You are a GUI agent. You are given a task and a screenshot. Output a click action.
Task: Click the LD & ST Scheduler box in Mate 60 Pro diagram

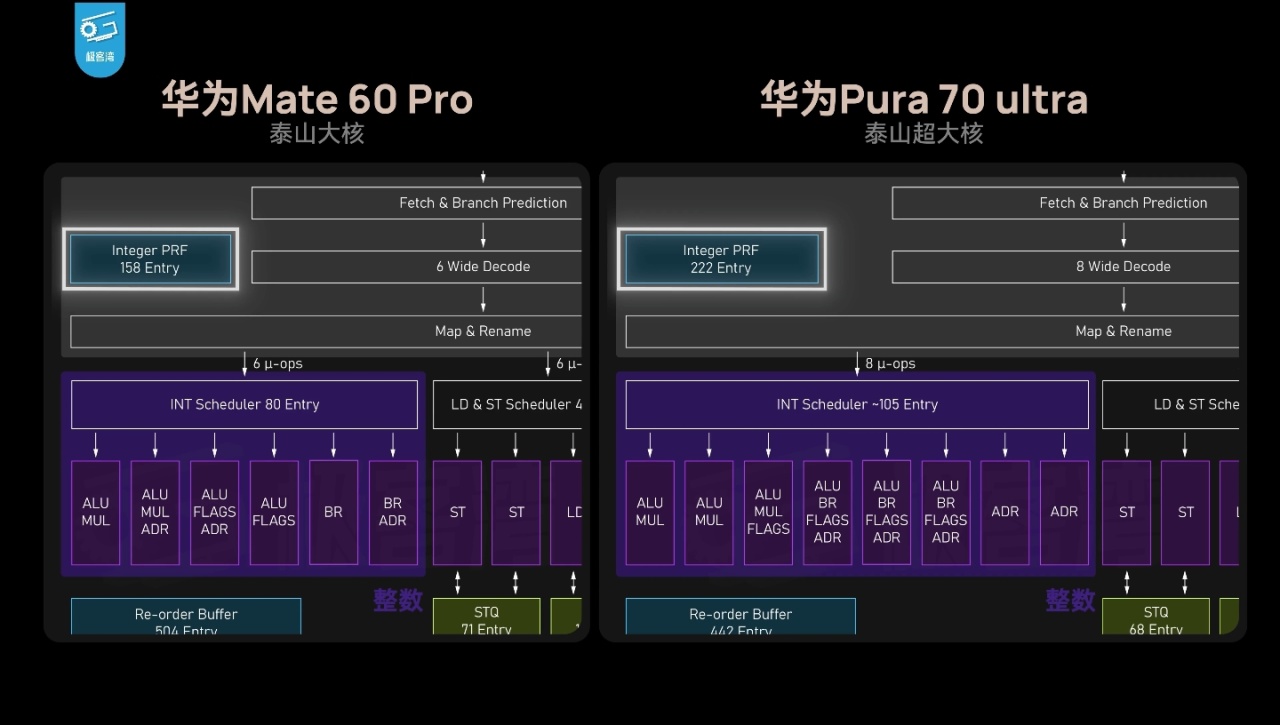click(x=507, y=404)
